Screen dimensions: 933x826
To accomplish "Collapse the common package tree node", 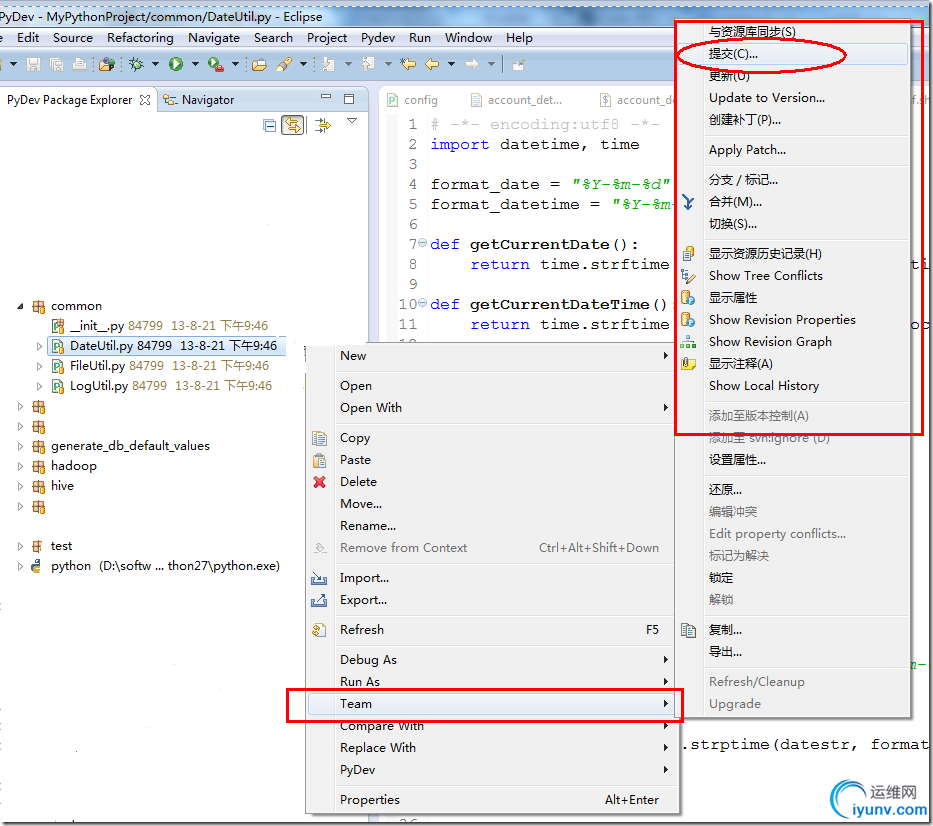I will (x=21, y=306).
